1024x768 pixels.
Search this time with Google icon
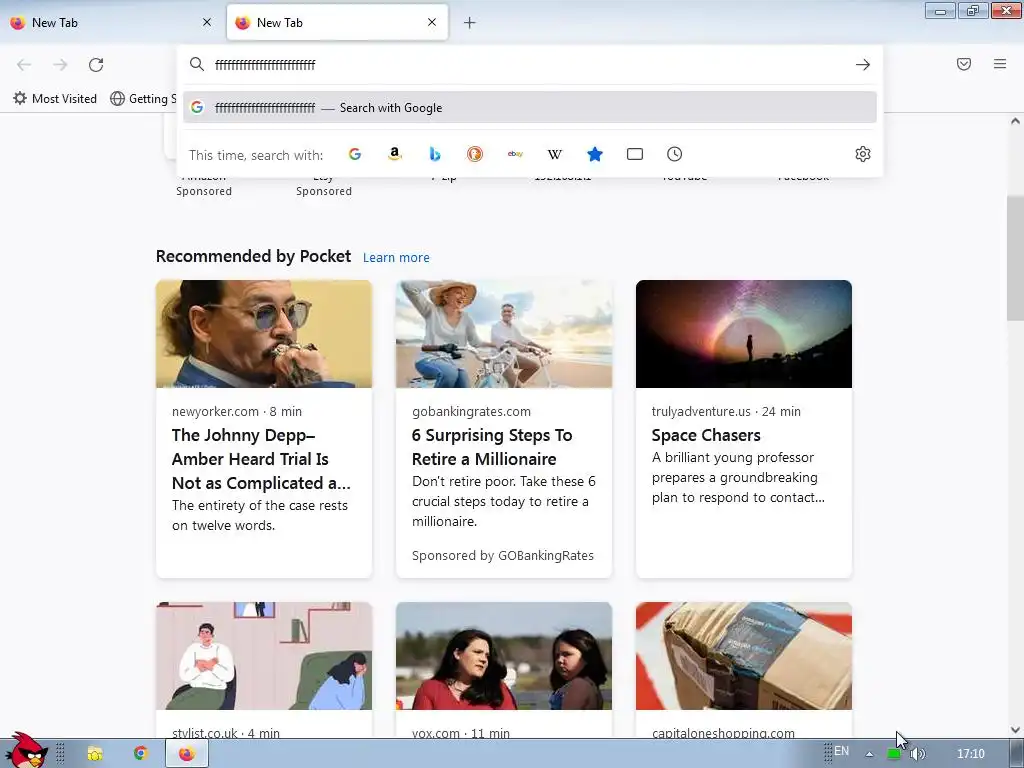[355, 154]
